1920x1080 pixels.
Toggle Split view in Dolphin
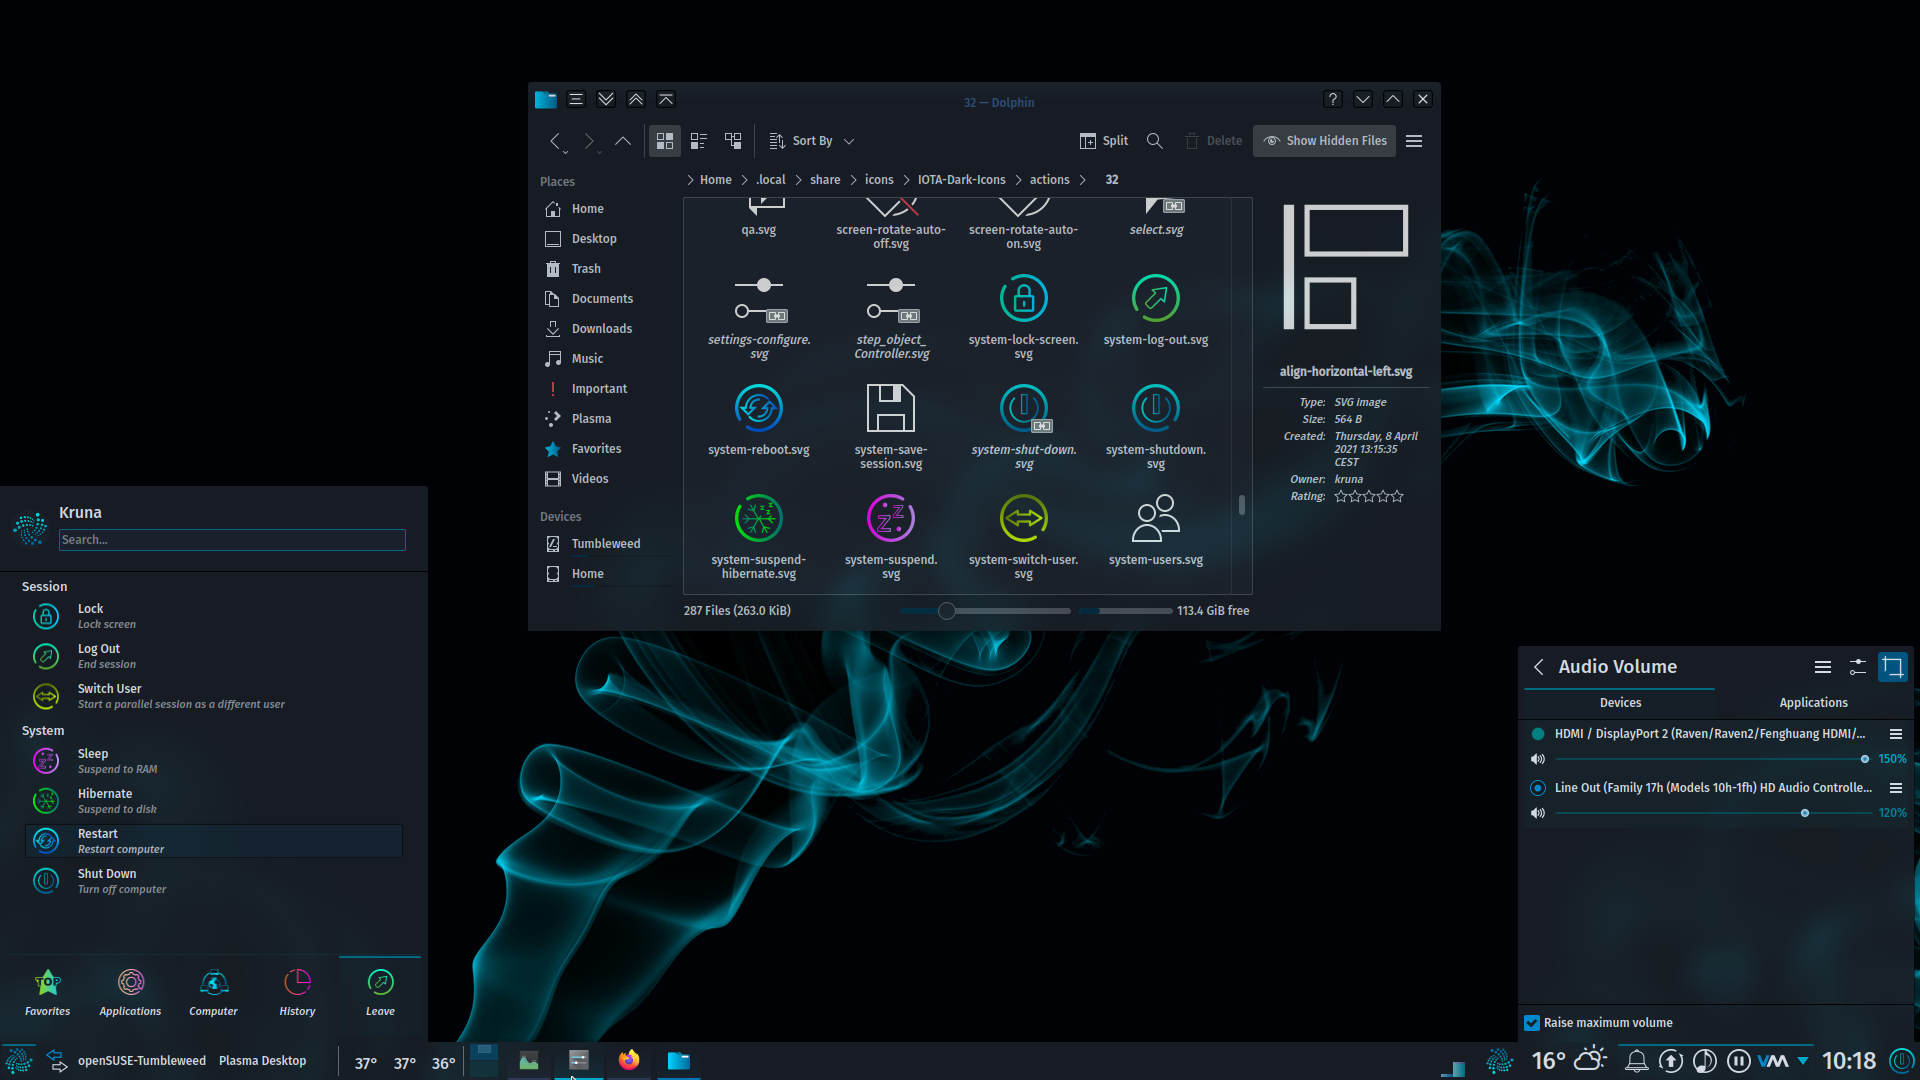1104,141
